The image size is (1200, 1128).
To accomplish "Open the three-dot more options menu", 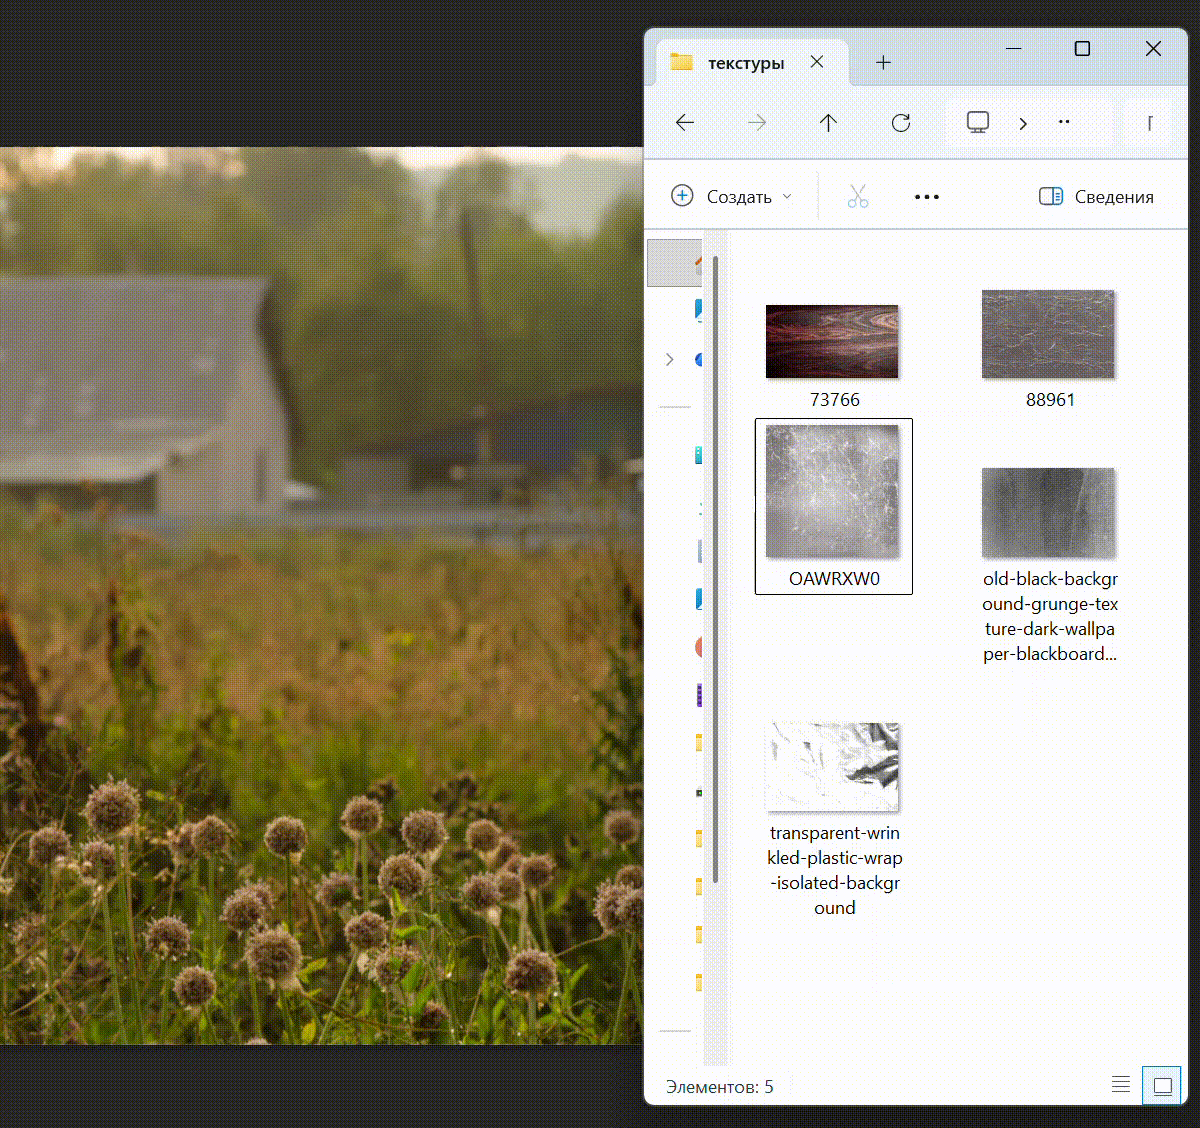I will click(927, 197).
